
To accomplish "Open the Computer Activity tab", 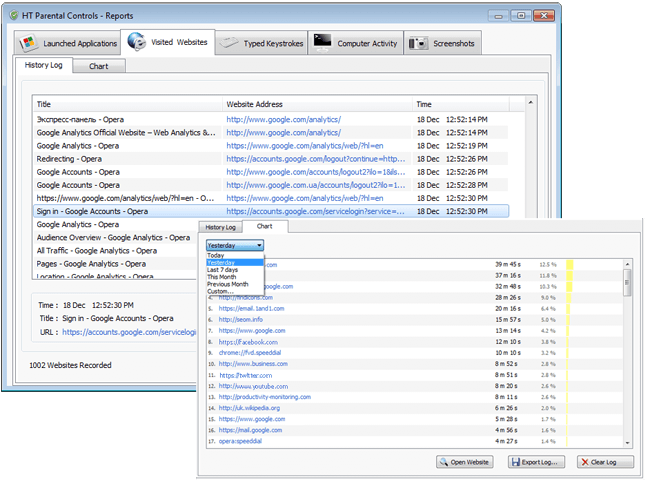I will (356, 43).
